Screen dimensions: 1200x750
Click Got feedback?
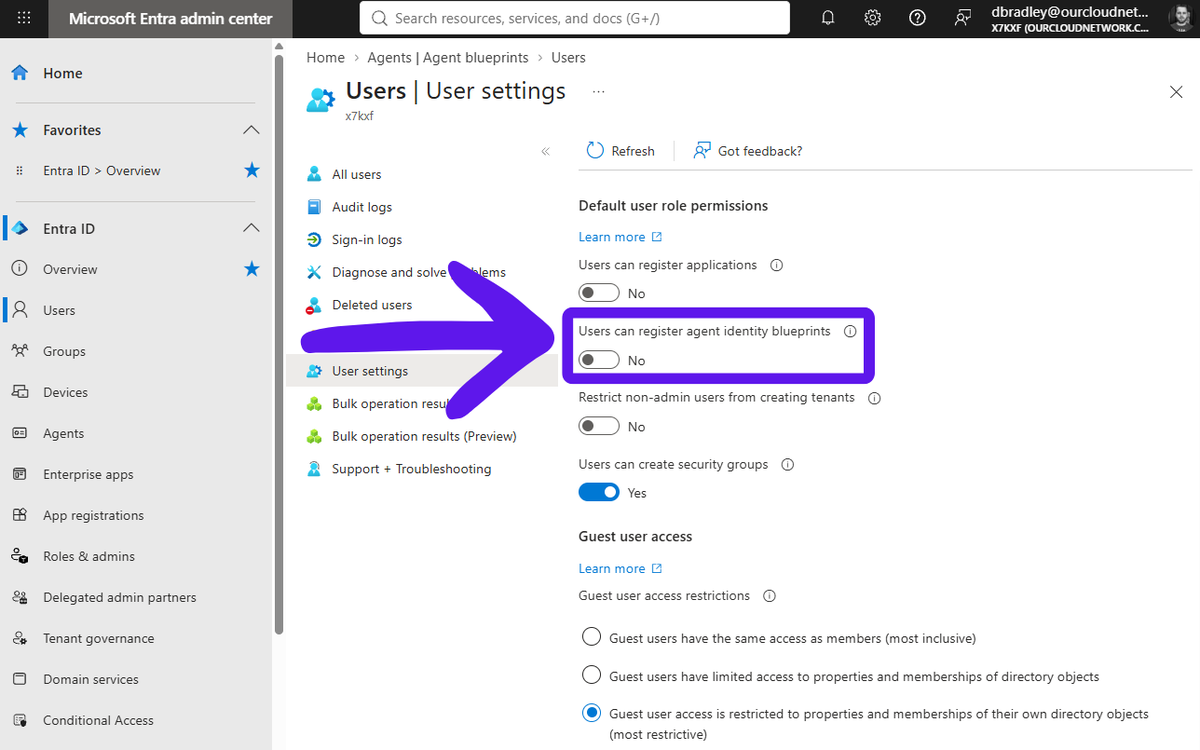coord(748,151)
